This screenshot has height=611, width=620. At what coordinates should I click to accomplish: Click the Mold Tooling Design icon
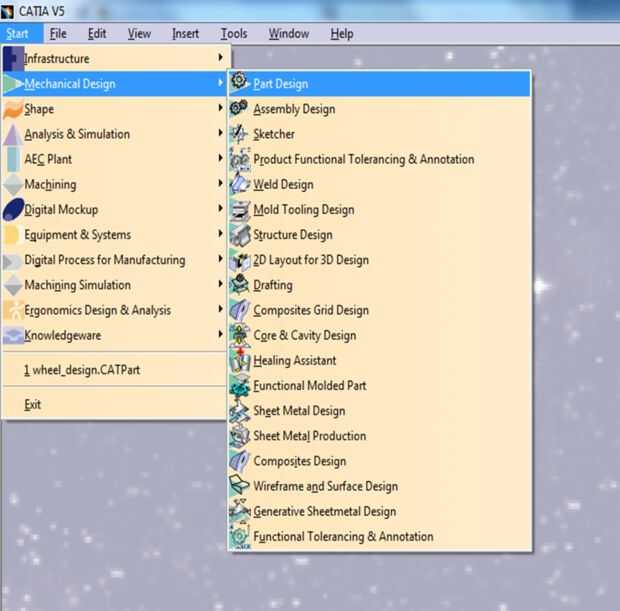coord(239,209)
